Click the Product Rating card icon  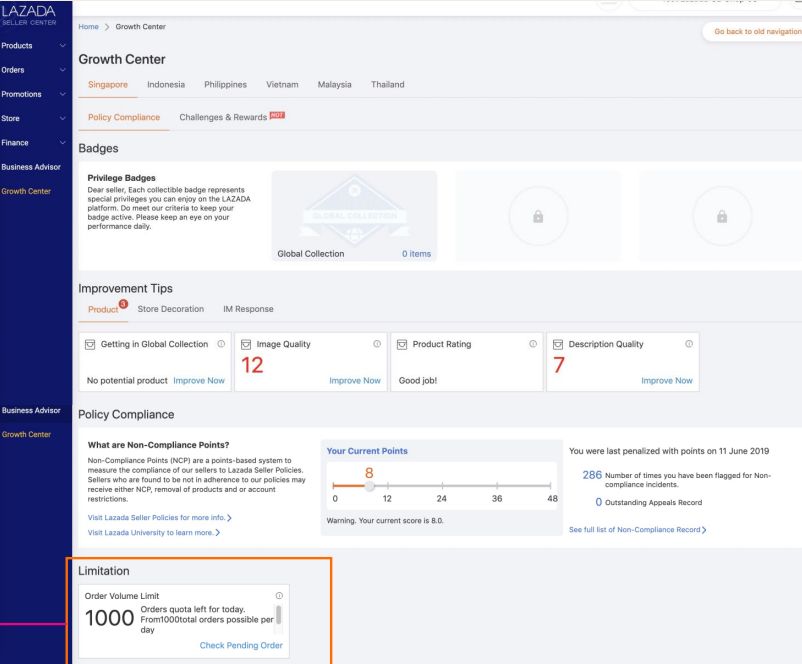402,344
